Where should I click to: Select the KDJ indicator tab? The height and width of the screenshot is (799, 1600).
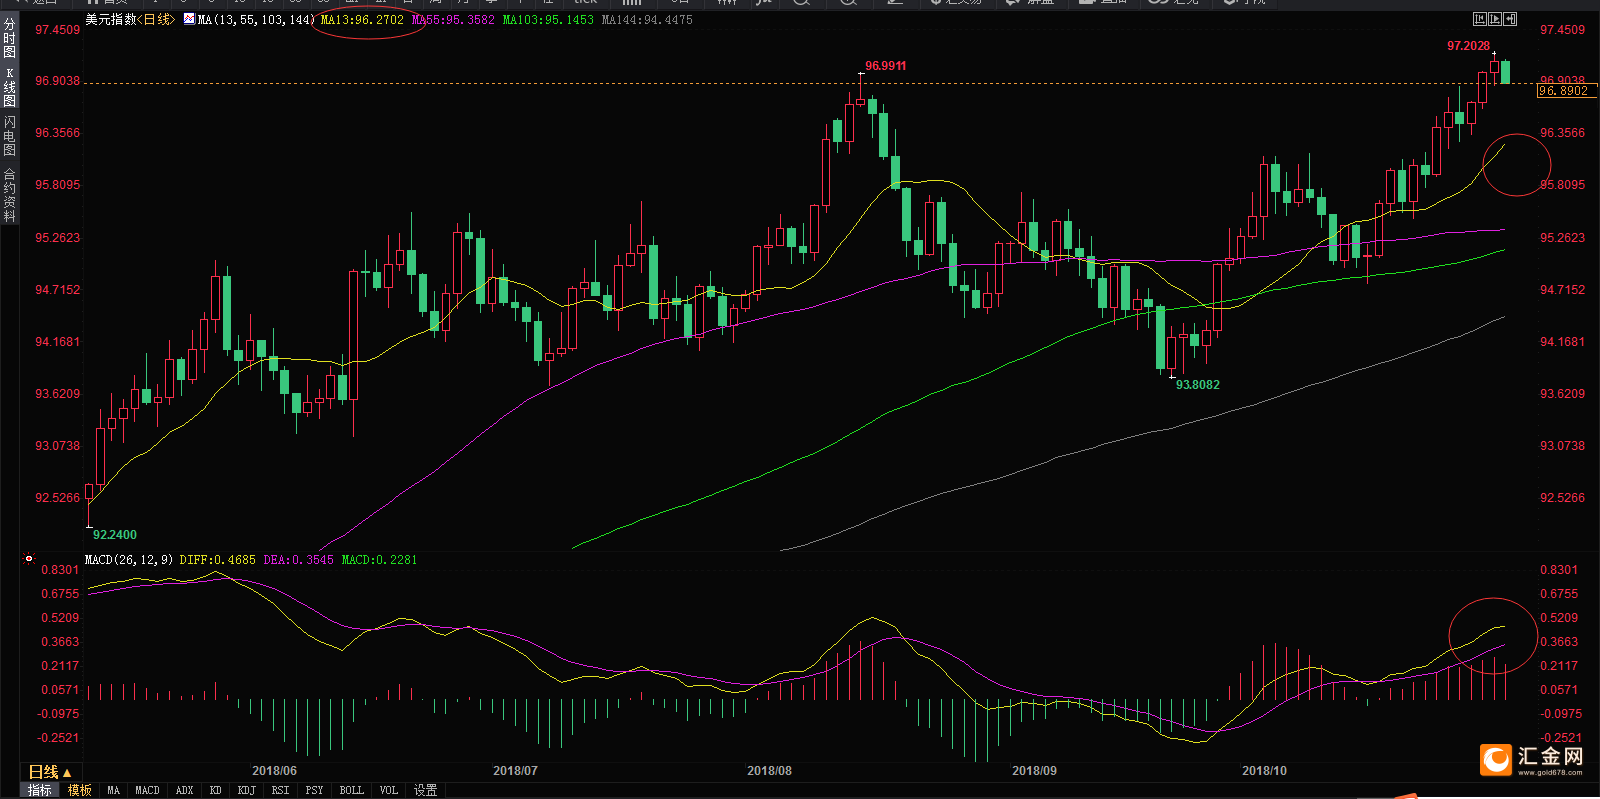247,790
